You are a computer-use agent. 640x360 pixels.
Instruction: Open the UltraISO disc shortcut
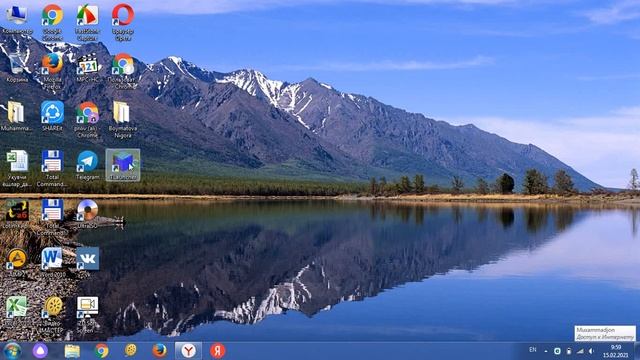tap(87, 213)
